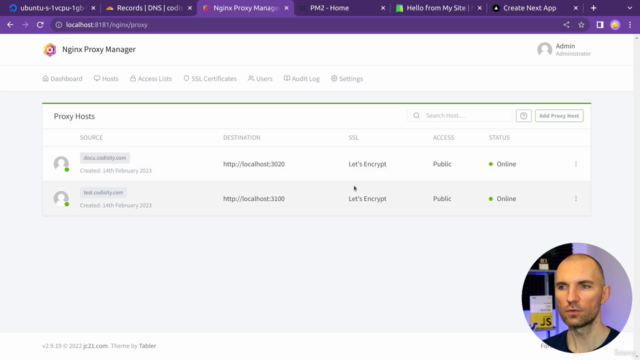The width and height of the screenshot is (640, 360).
Task: Switch to Create Next App tab
Action: point(535,8)
